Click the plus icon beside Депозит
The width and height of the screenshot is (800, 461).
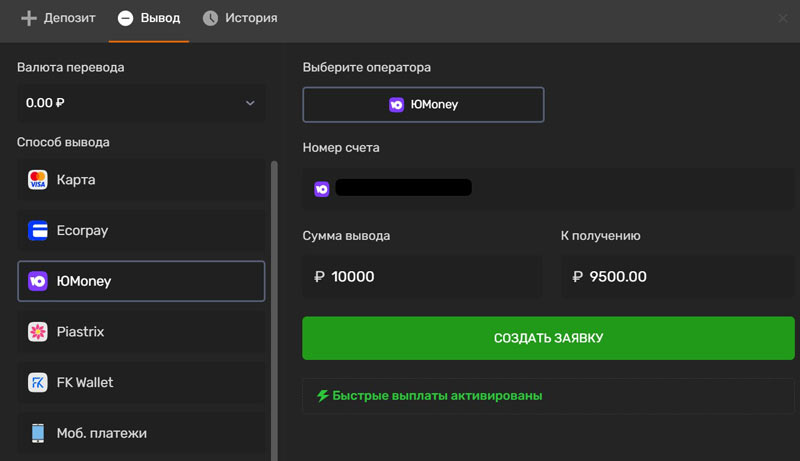tap(28, 18)
